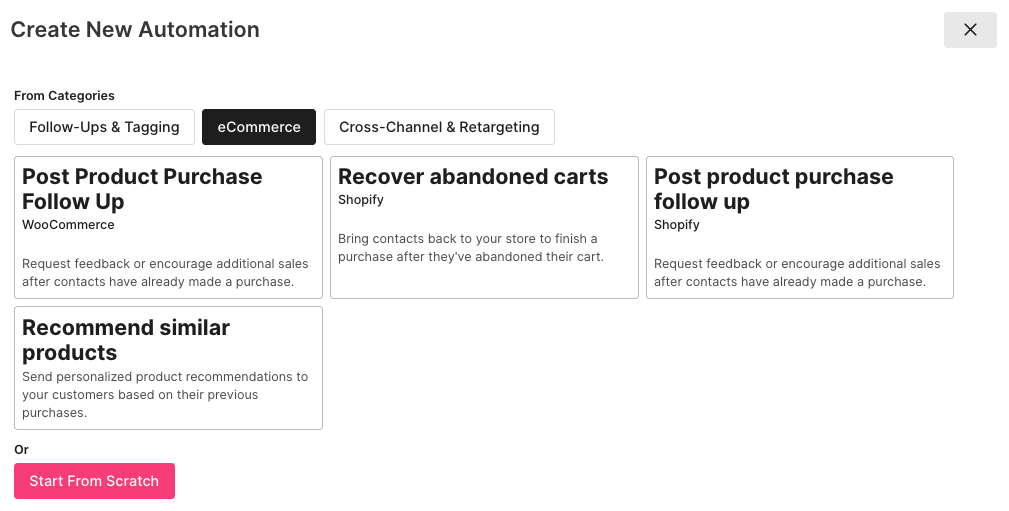Screen dimensions: 1009x511
Task: Click the WooCommerce label on first template
Action: 68,225
